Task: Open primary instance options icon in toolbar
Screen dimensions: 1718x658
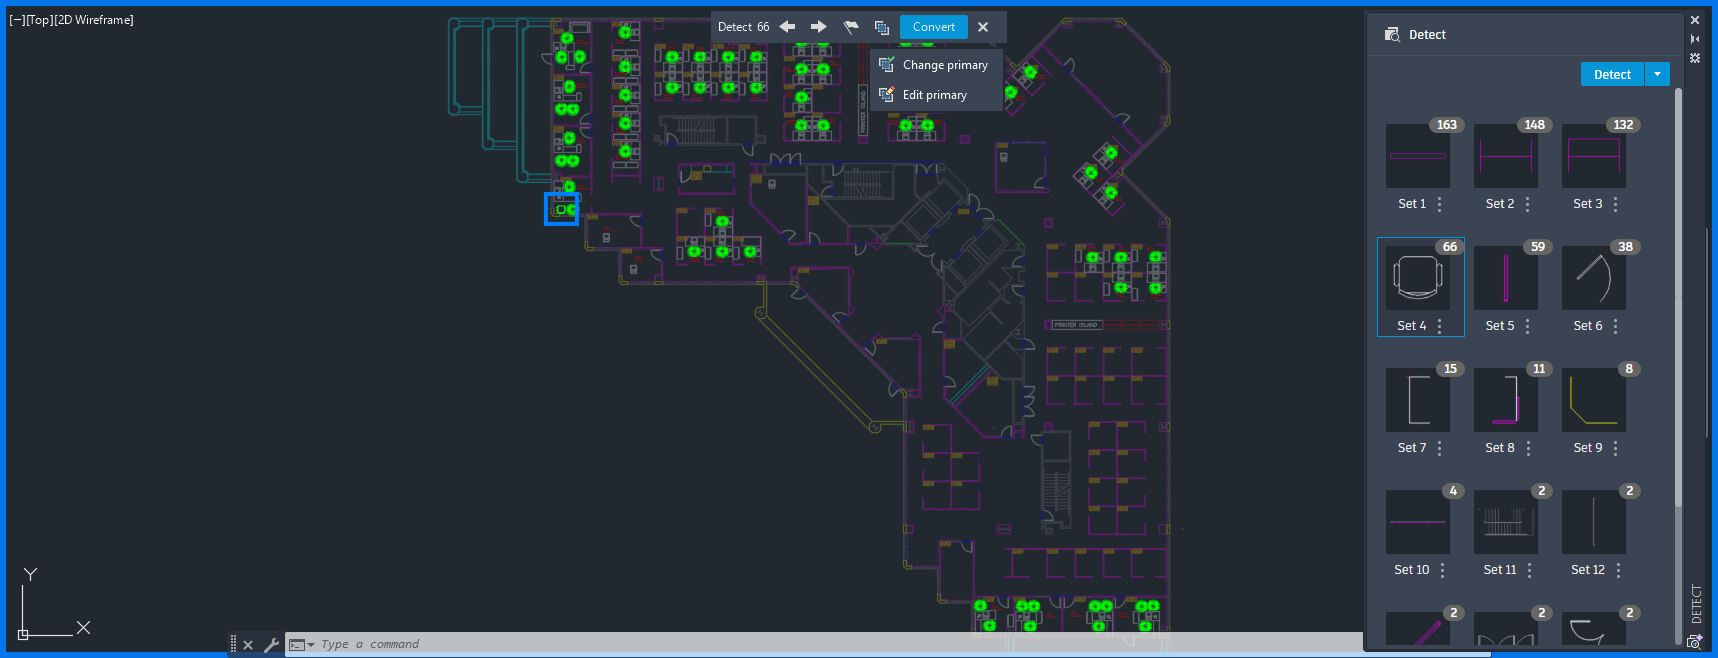Action: pyautogui.click(x=882, y=27)
